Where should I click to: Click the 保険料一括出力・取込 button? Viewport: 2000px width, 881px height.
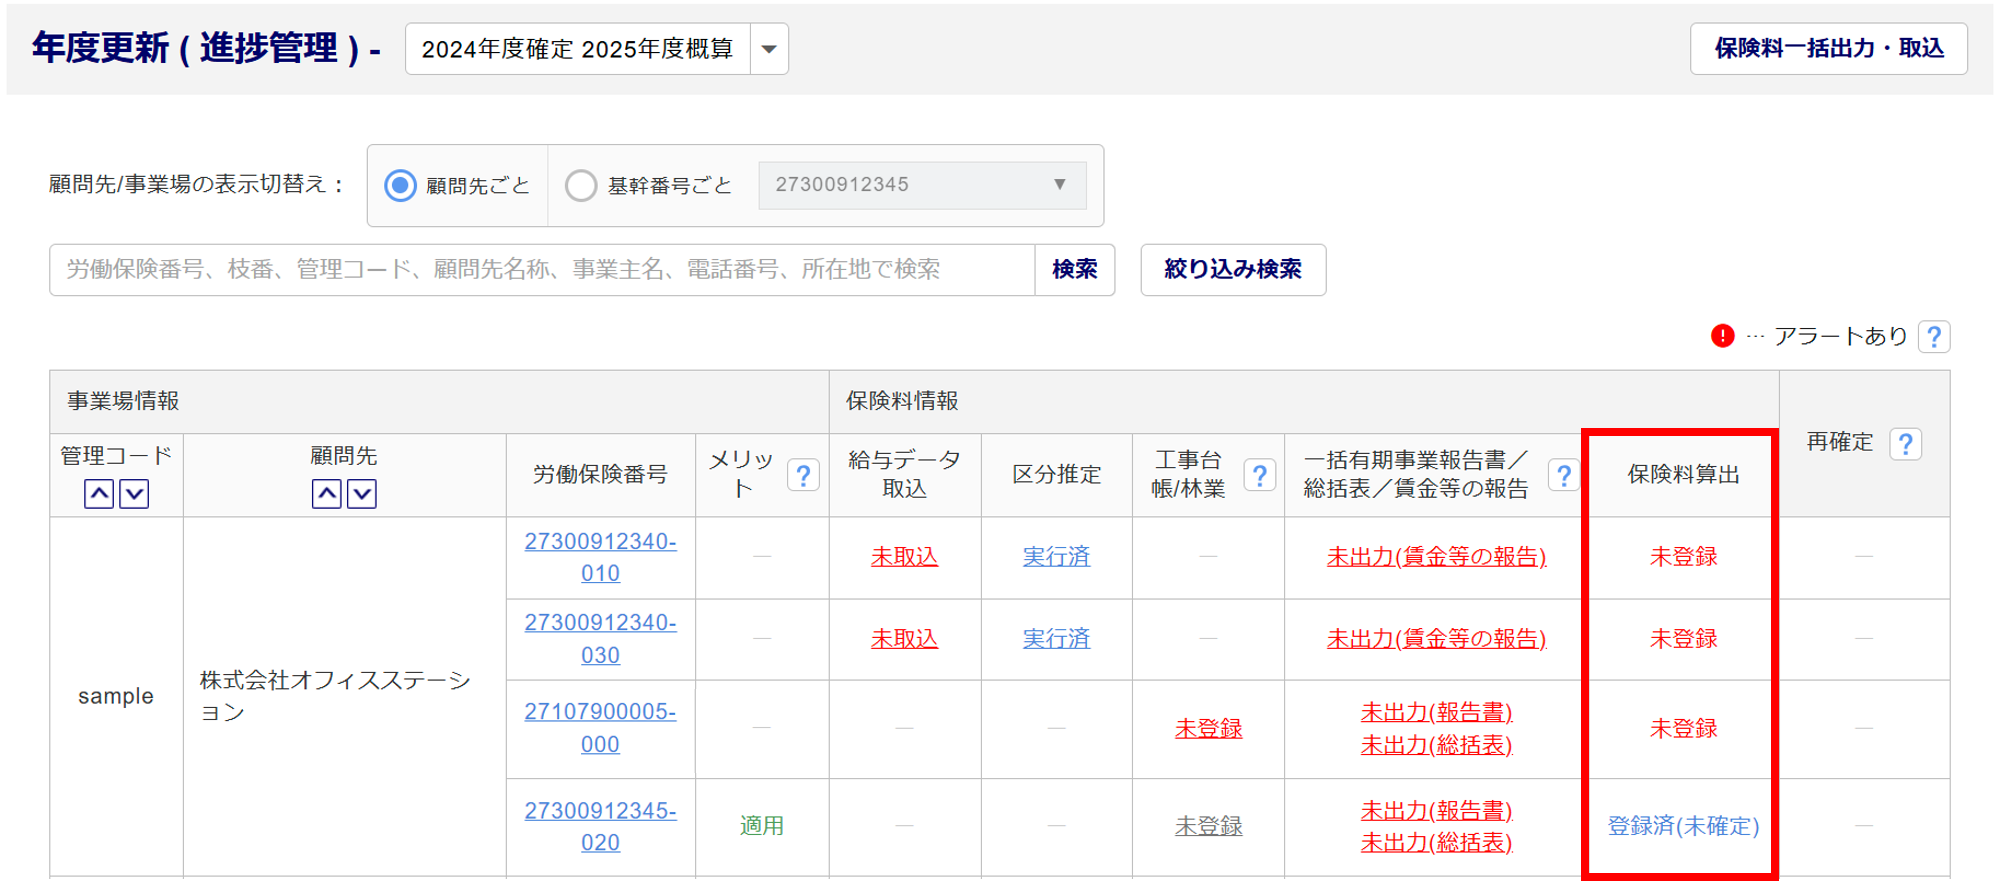click(1828, 49)
